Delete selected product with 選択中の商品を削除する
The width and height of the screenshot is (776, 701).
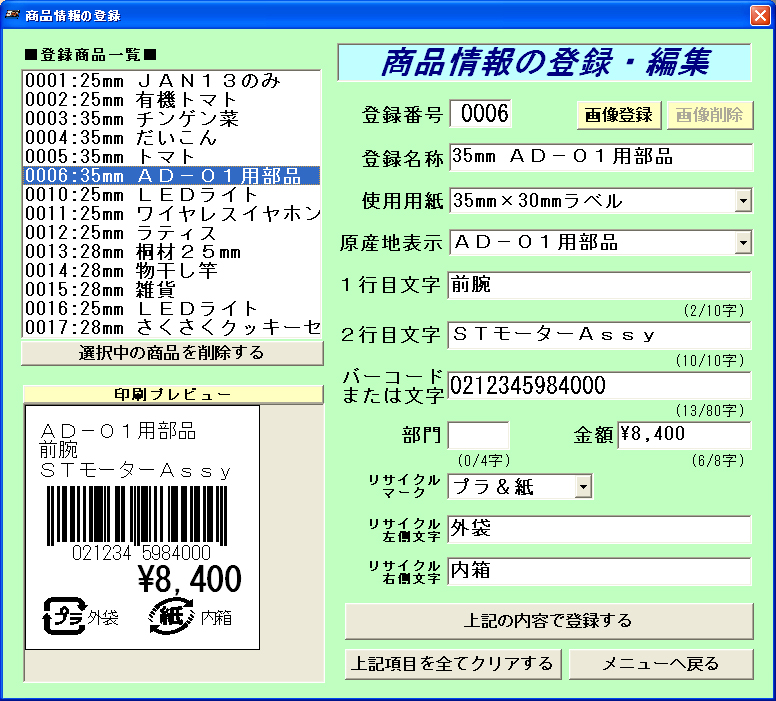click(172, 353)
